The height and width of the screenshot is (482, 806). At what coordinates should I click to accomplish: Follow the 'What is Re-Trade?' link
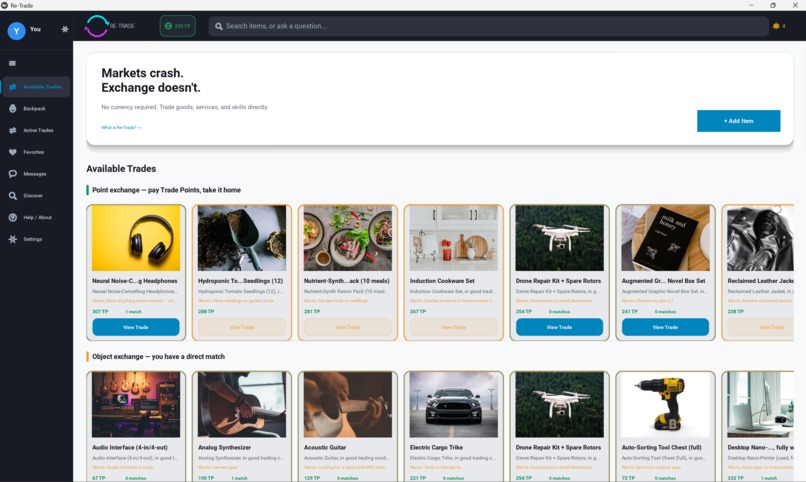click(x=121, y=127)
